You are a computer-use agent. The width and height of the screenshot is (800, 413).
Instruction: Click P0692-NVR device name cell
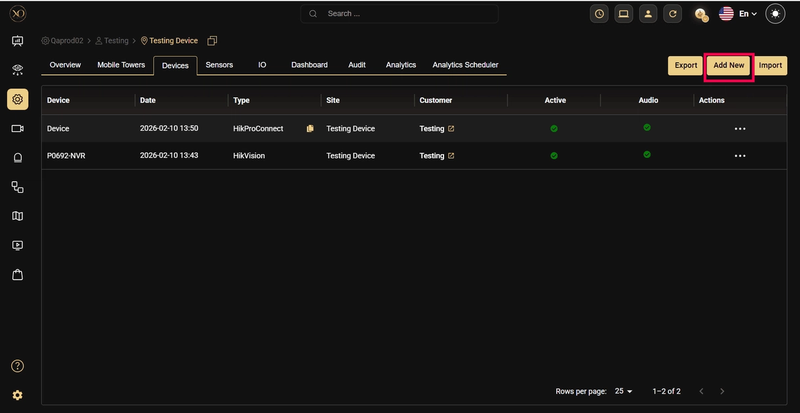pos(66,156)
